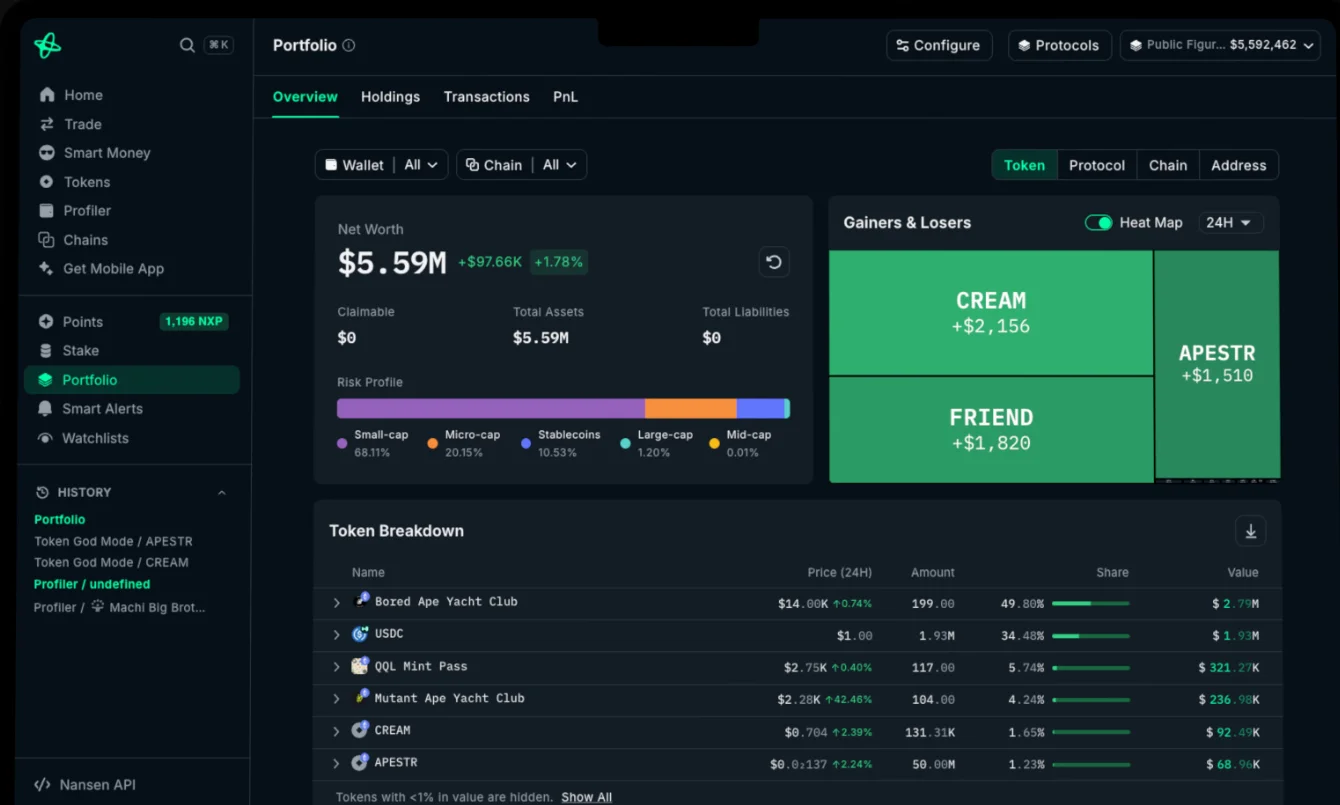Screen dimensions: 1340x805
Task: Click the CREAM heat map tile
Action: (991, 313)
